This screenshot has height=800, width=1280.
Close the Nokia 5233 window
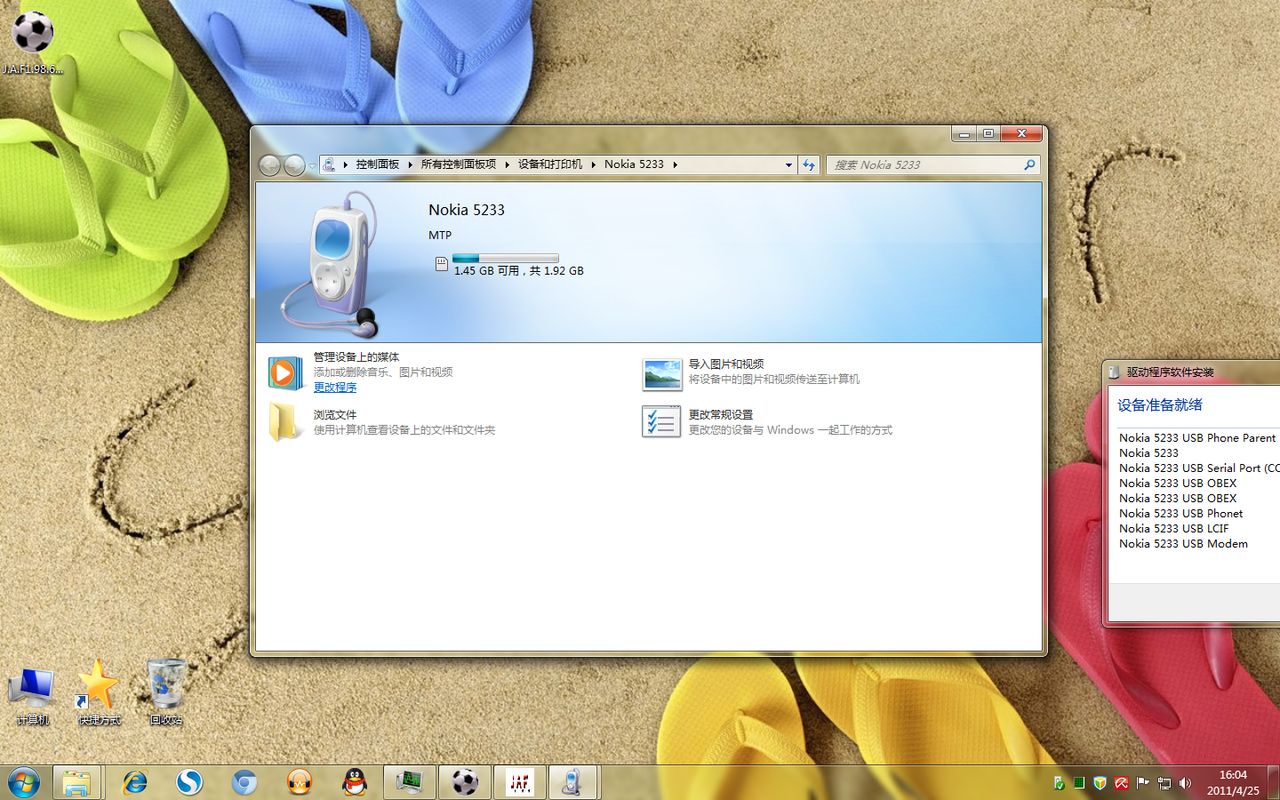(1021, 134)
